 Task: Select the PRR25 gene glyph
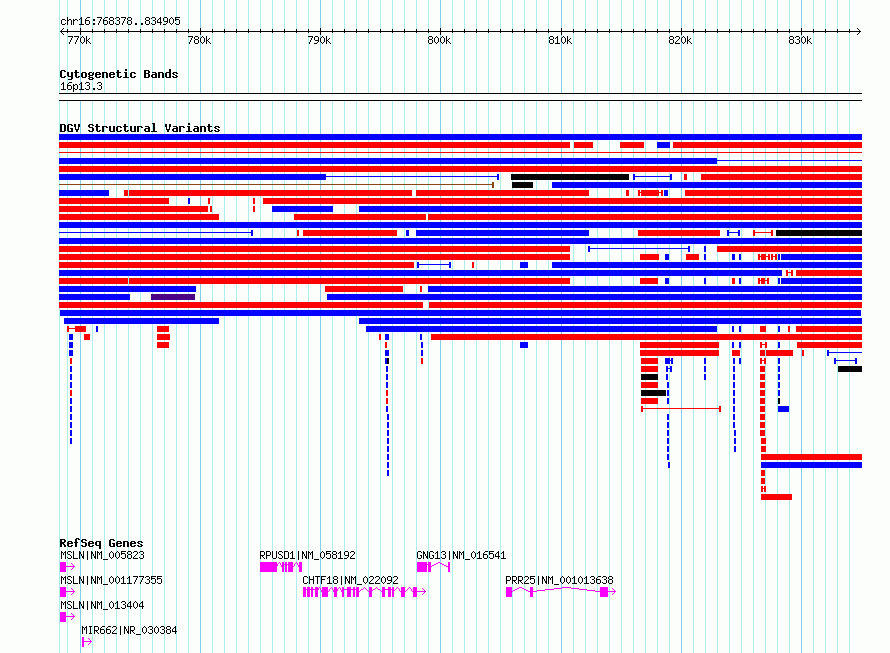tap(560, 592)
